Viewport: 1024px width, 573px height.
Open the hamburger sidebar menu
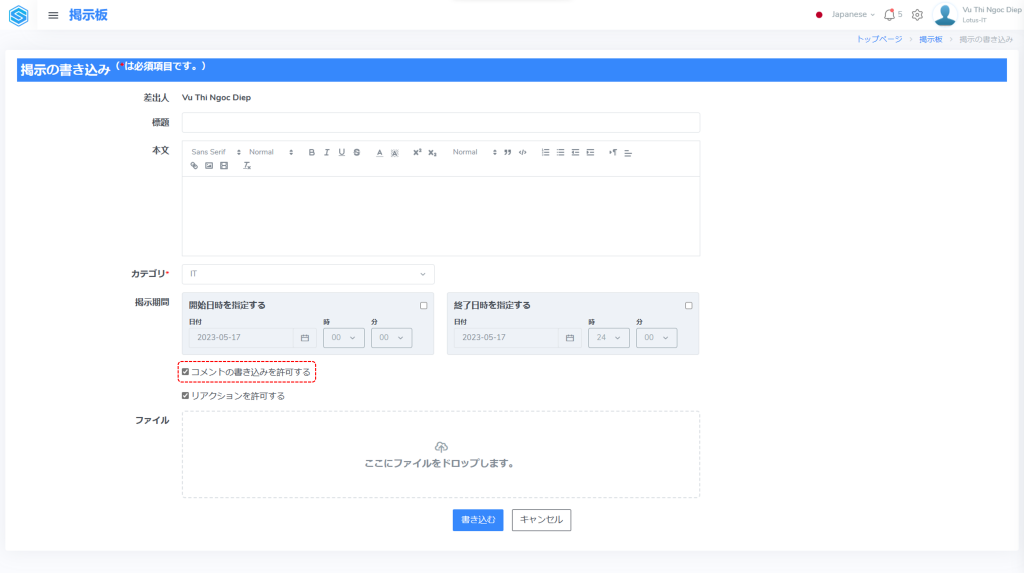pyautogui.click(x=53, y=15)
